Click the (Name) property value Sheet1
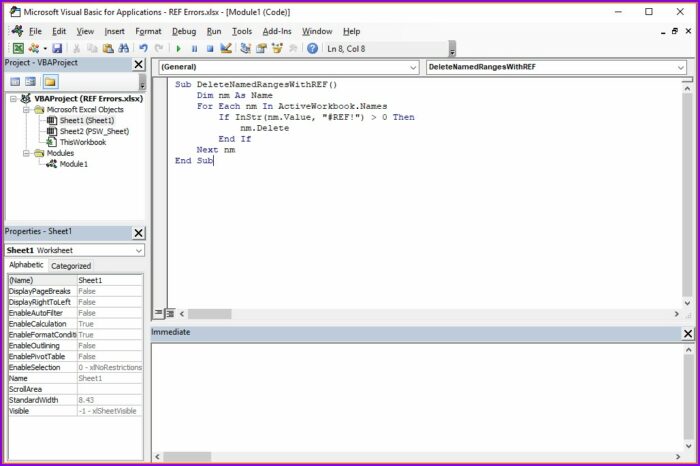Viewport: 700px width, 466px height. [110, 280]
